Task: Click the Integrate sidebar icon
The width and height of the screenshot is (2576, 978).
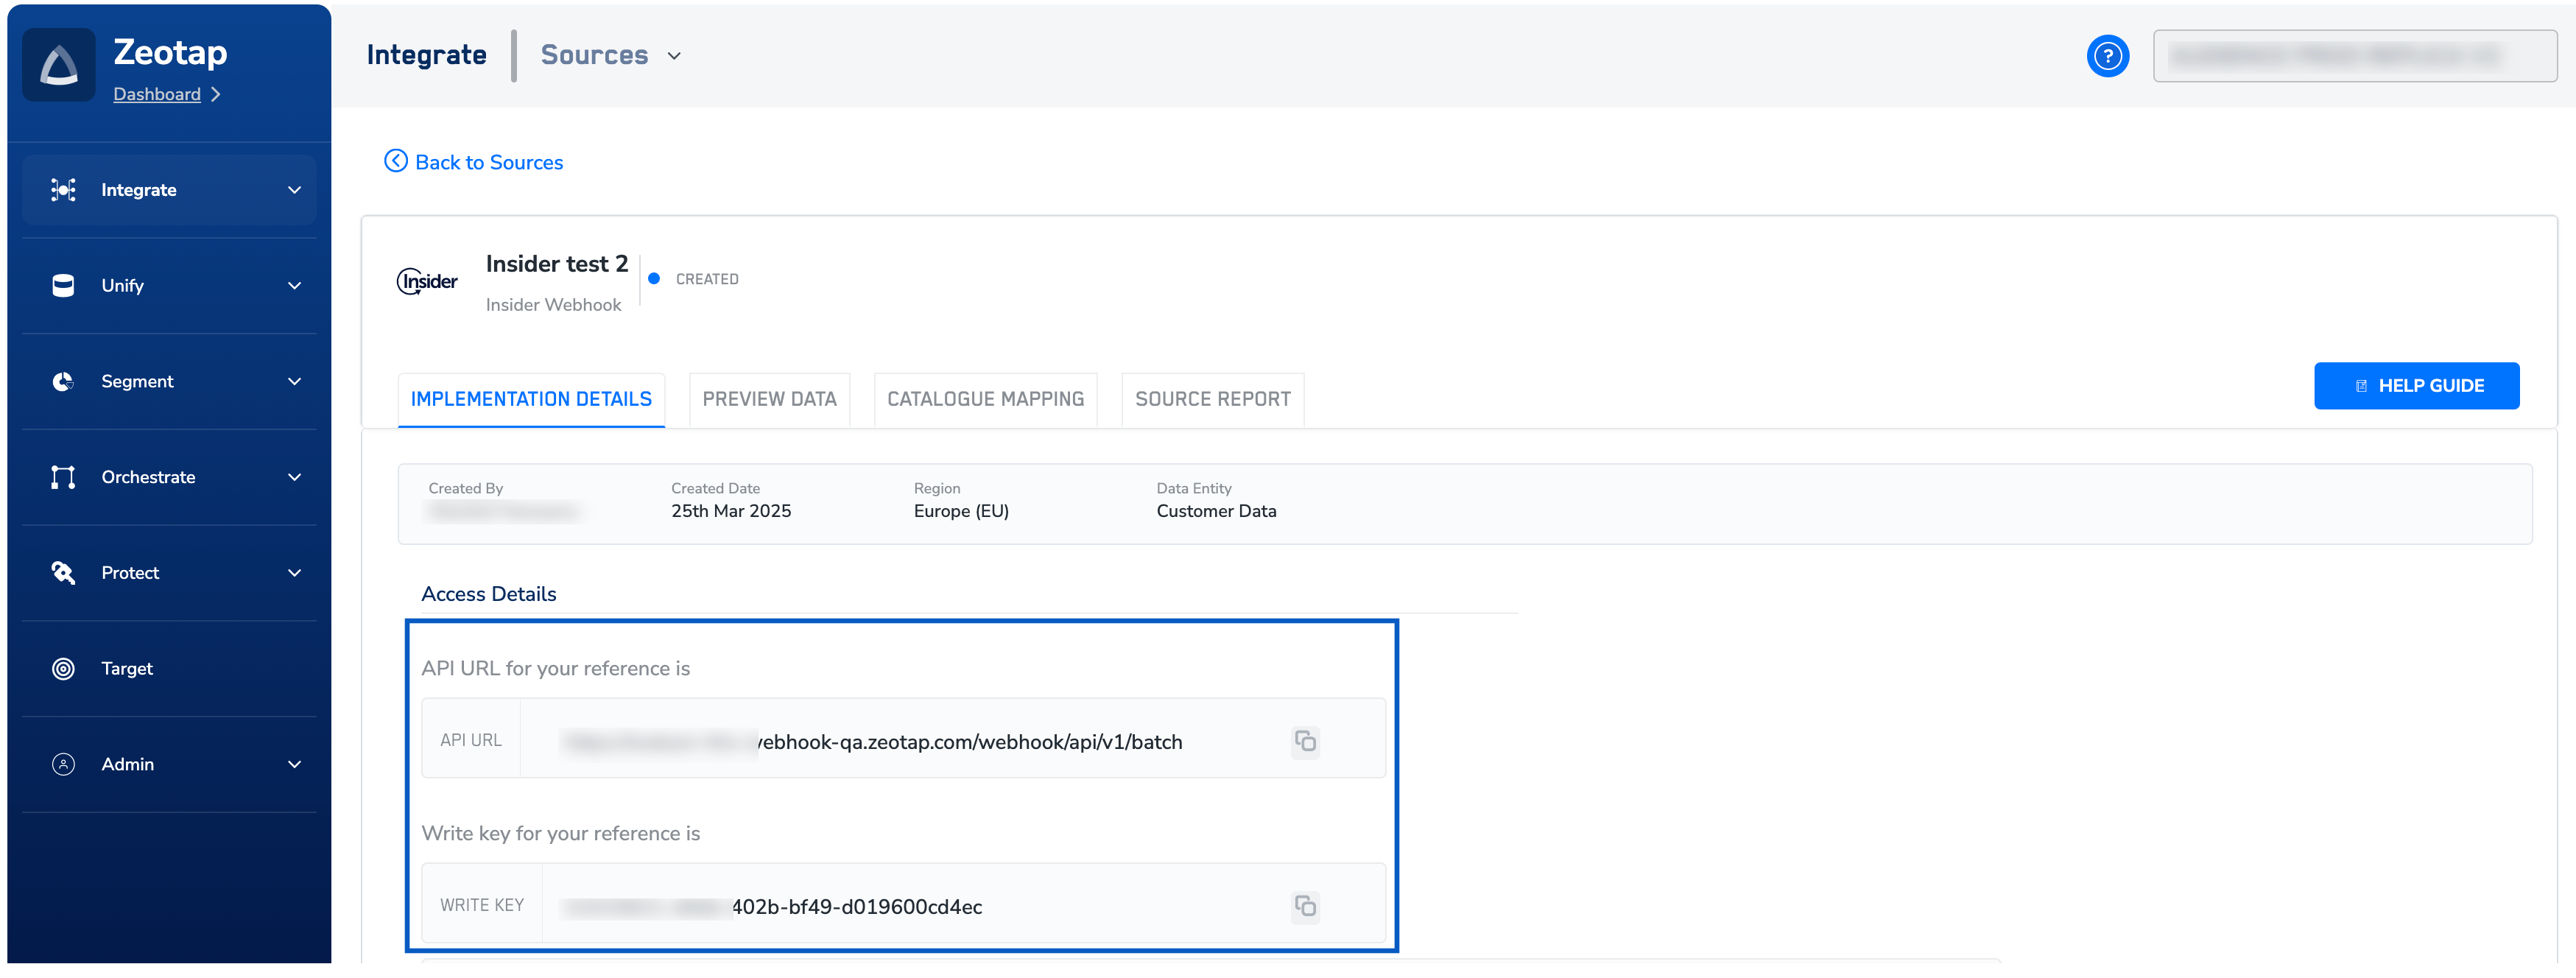Action: coord(63,190)
